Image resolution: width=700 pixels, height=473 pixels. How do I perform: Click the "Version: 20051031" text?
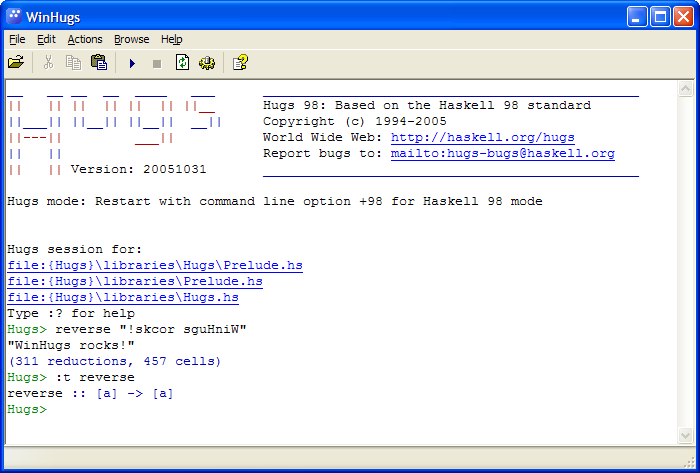(138, 170)
